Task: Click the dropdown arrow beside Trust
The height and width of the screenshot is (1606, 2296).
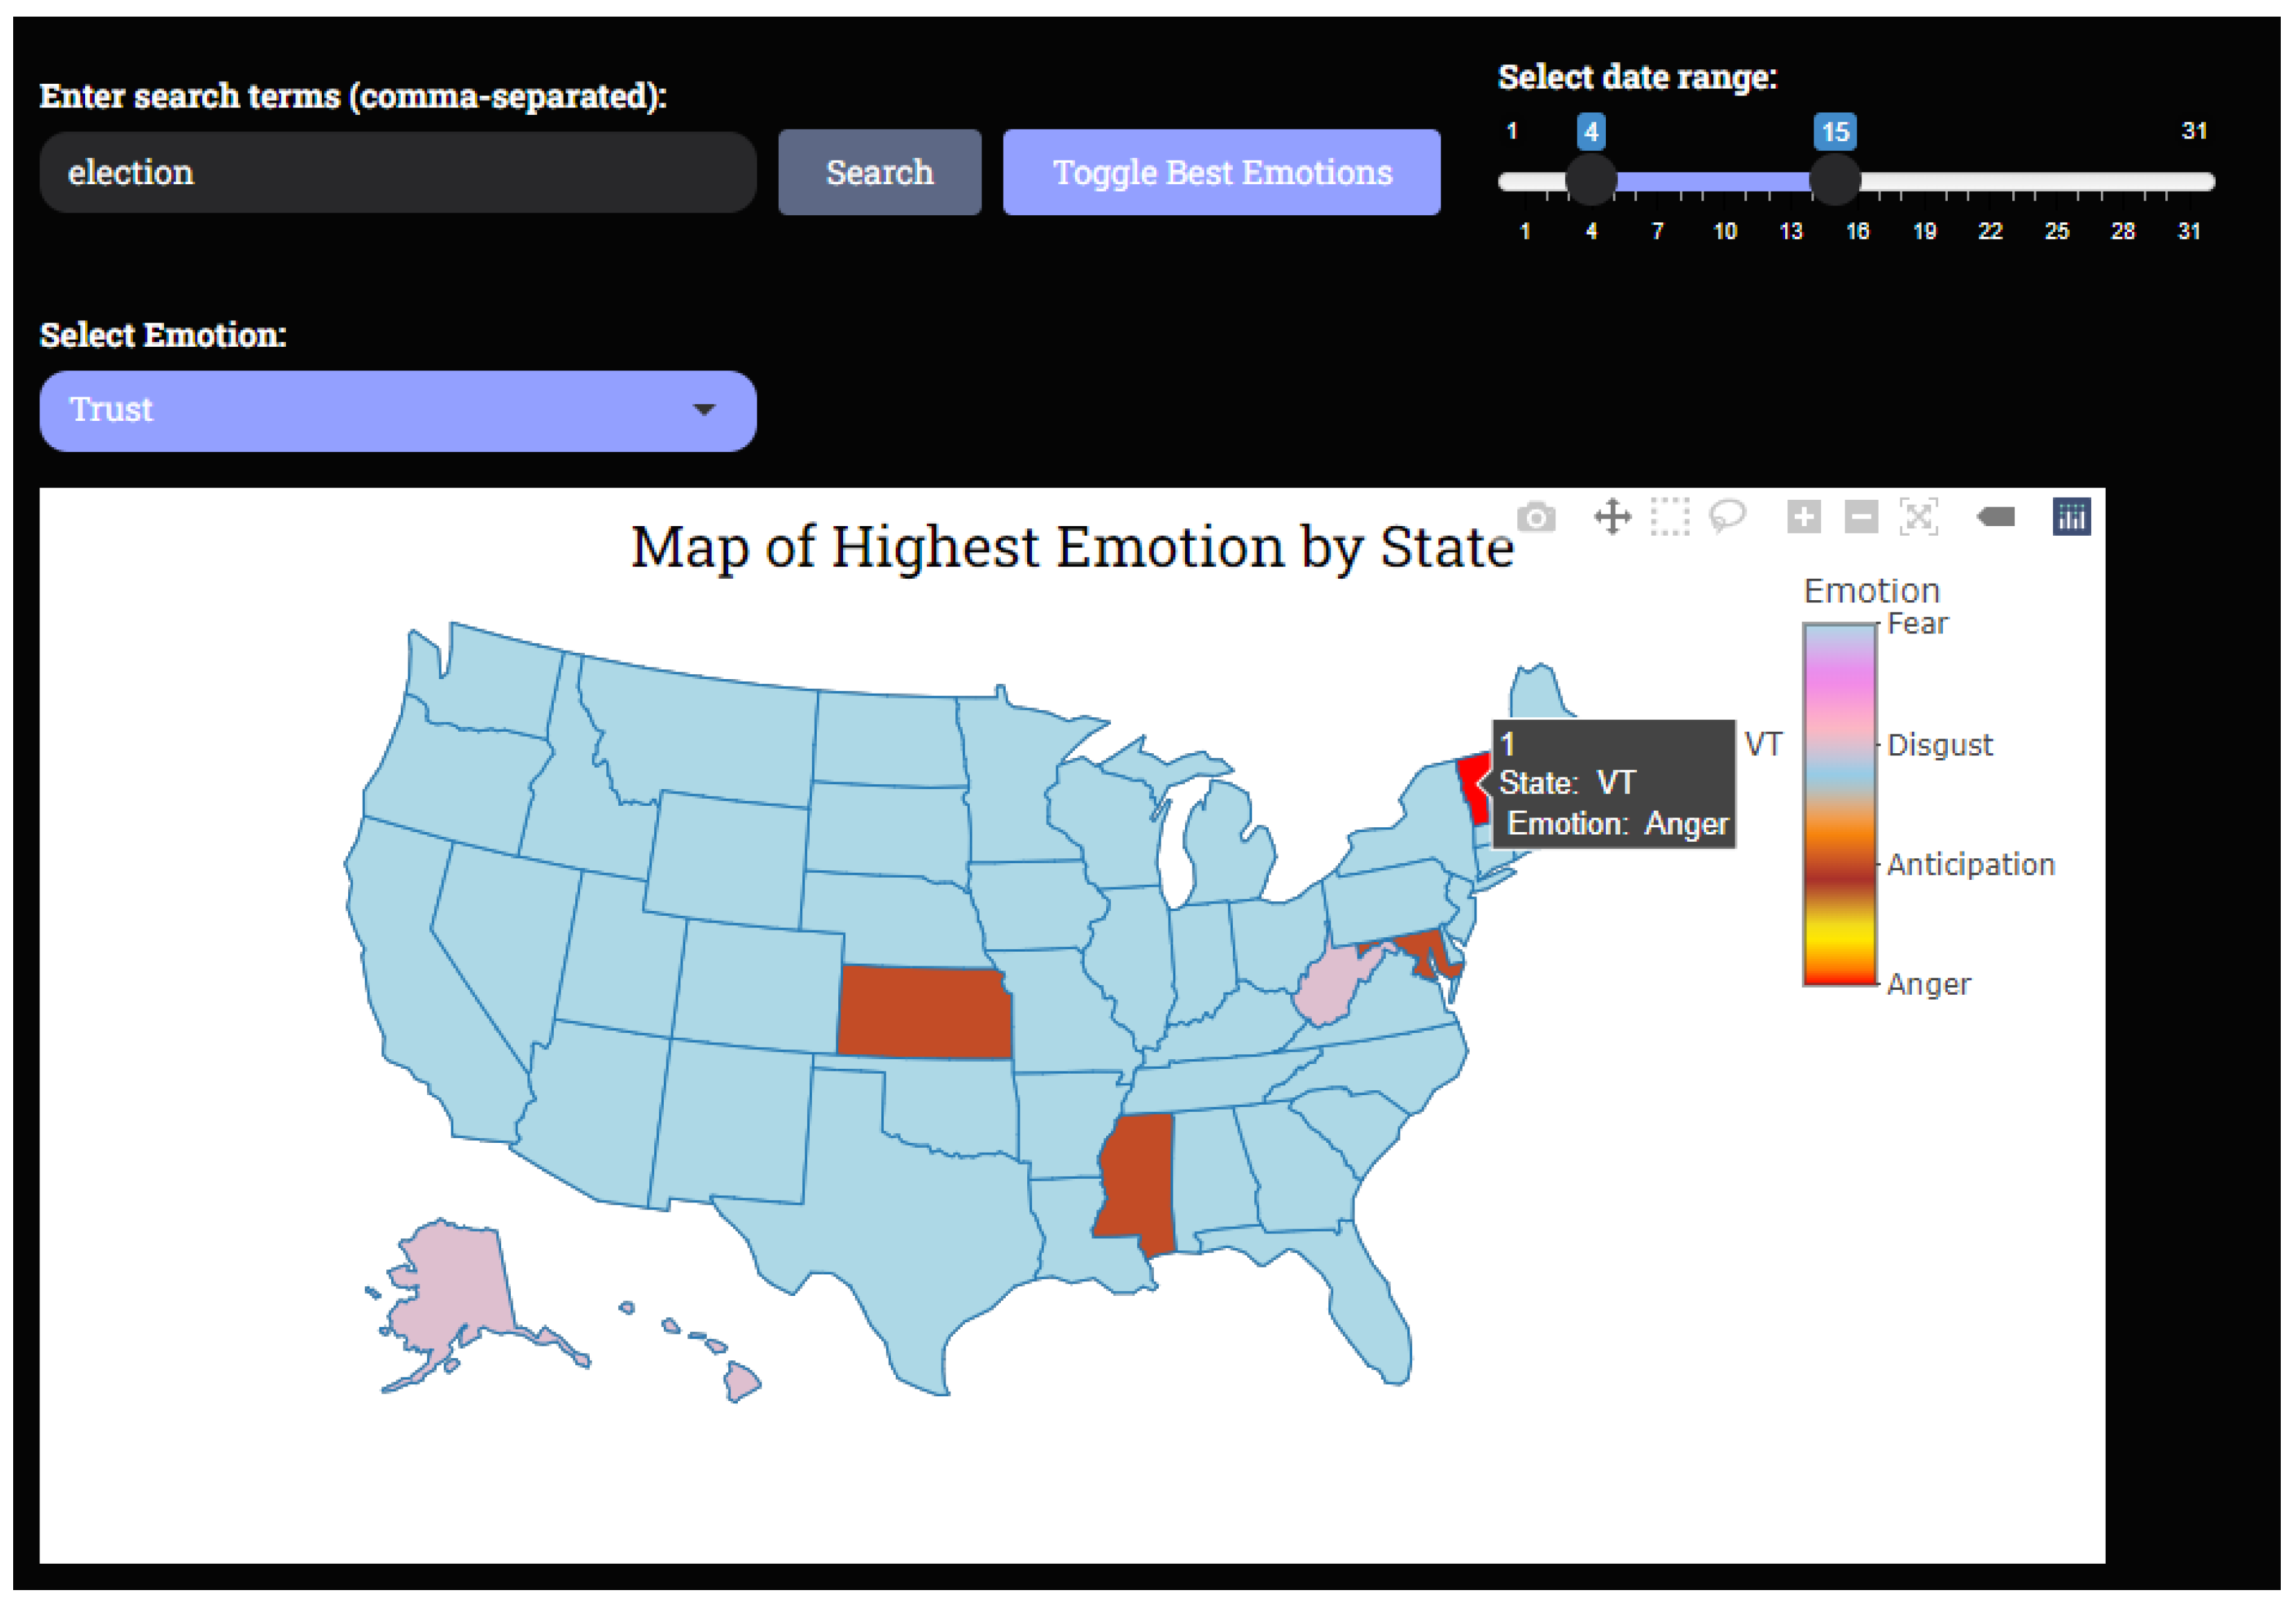Action: (704, 410)
